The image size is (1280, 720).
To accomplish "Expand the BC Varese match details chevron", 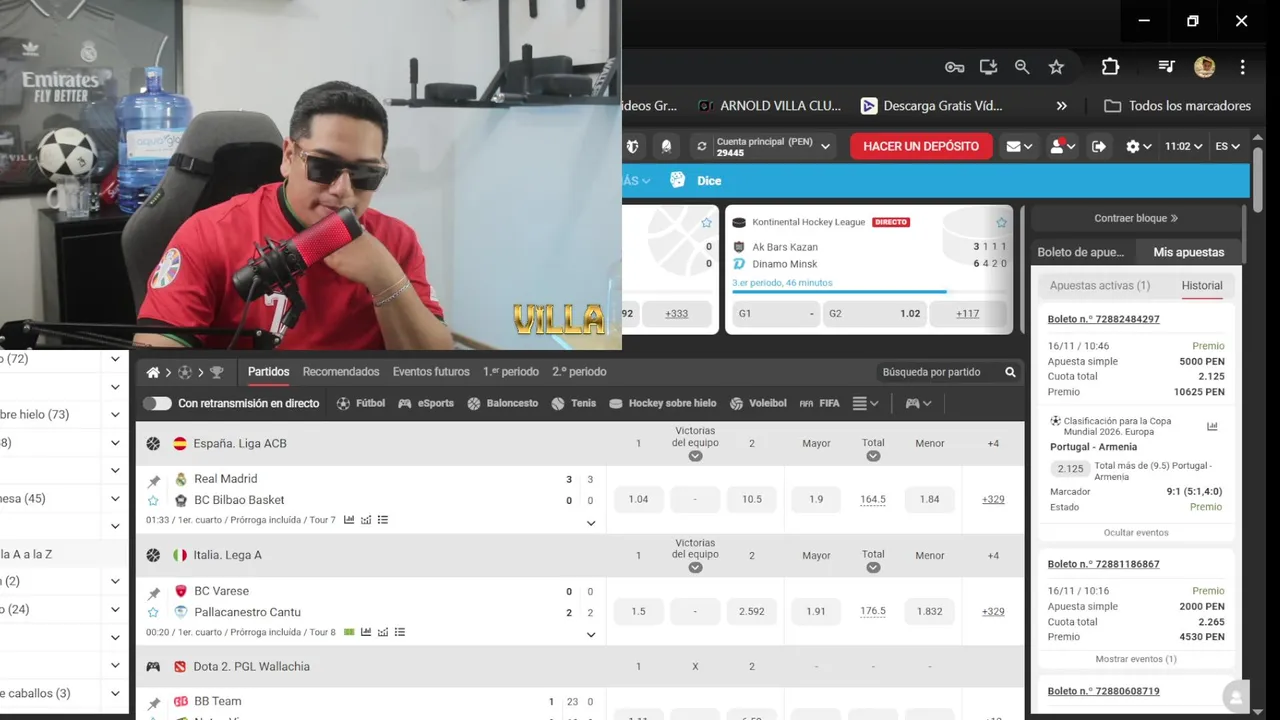I will click(590, 634).
